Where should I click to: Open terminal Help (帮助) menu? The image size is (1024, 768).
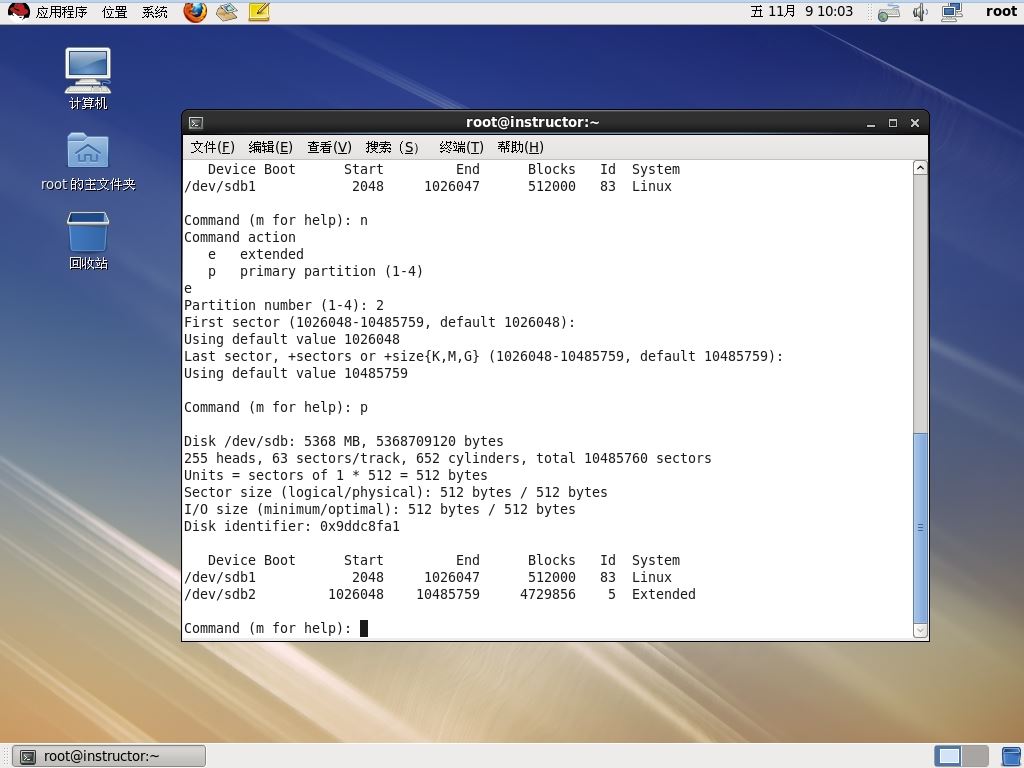tap(520, 148)
